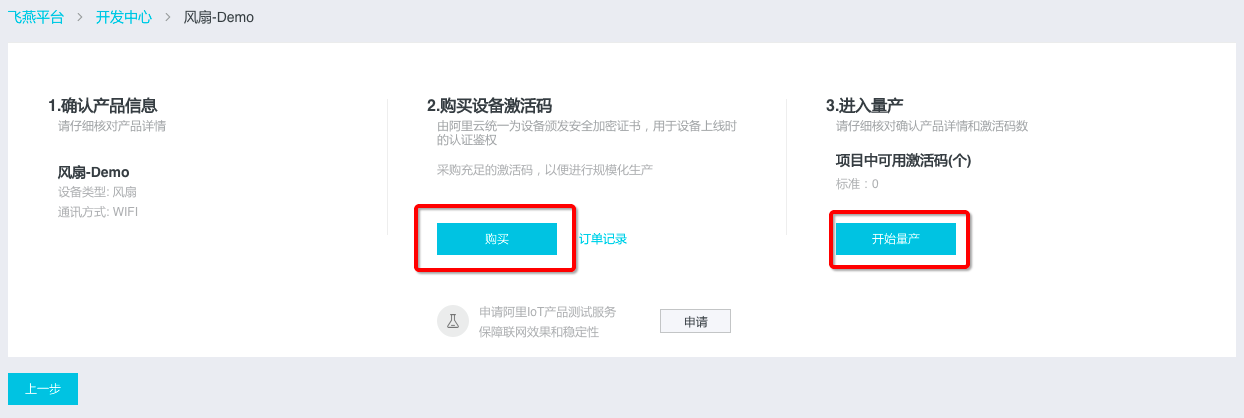Click the 1.确认产品信息 step heading

coord(102,106)
